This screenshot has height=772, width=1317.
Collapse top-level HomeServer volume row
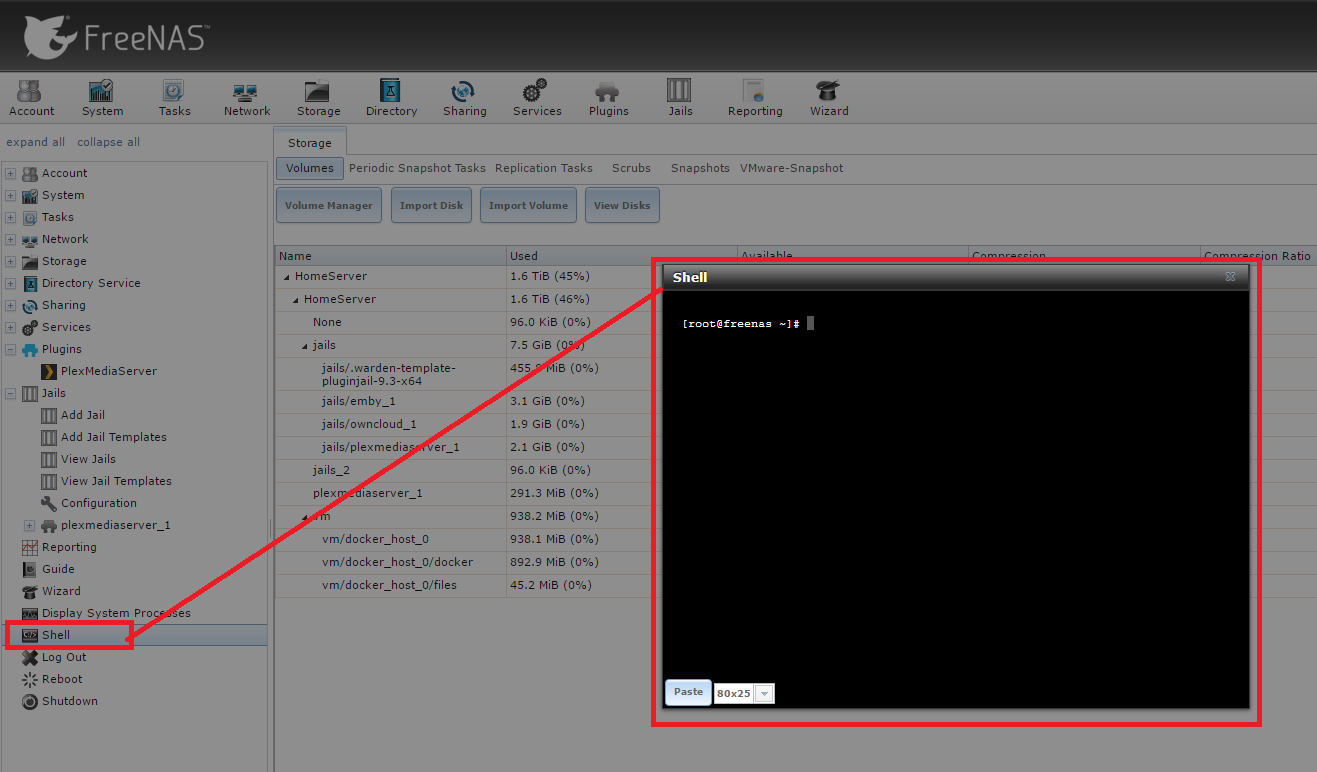[287, 277]
